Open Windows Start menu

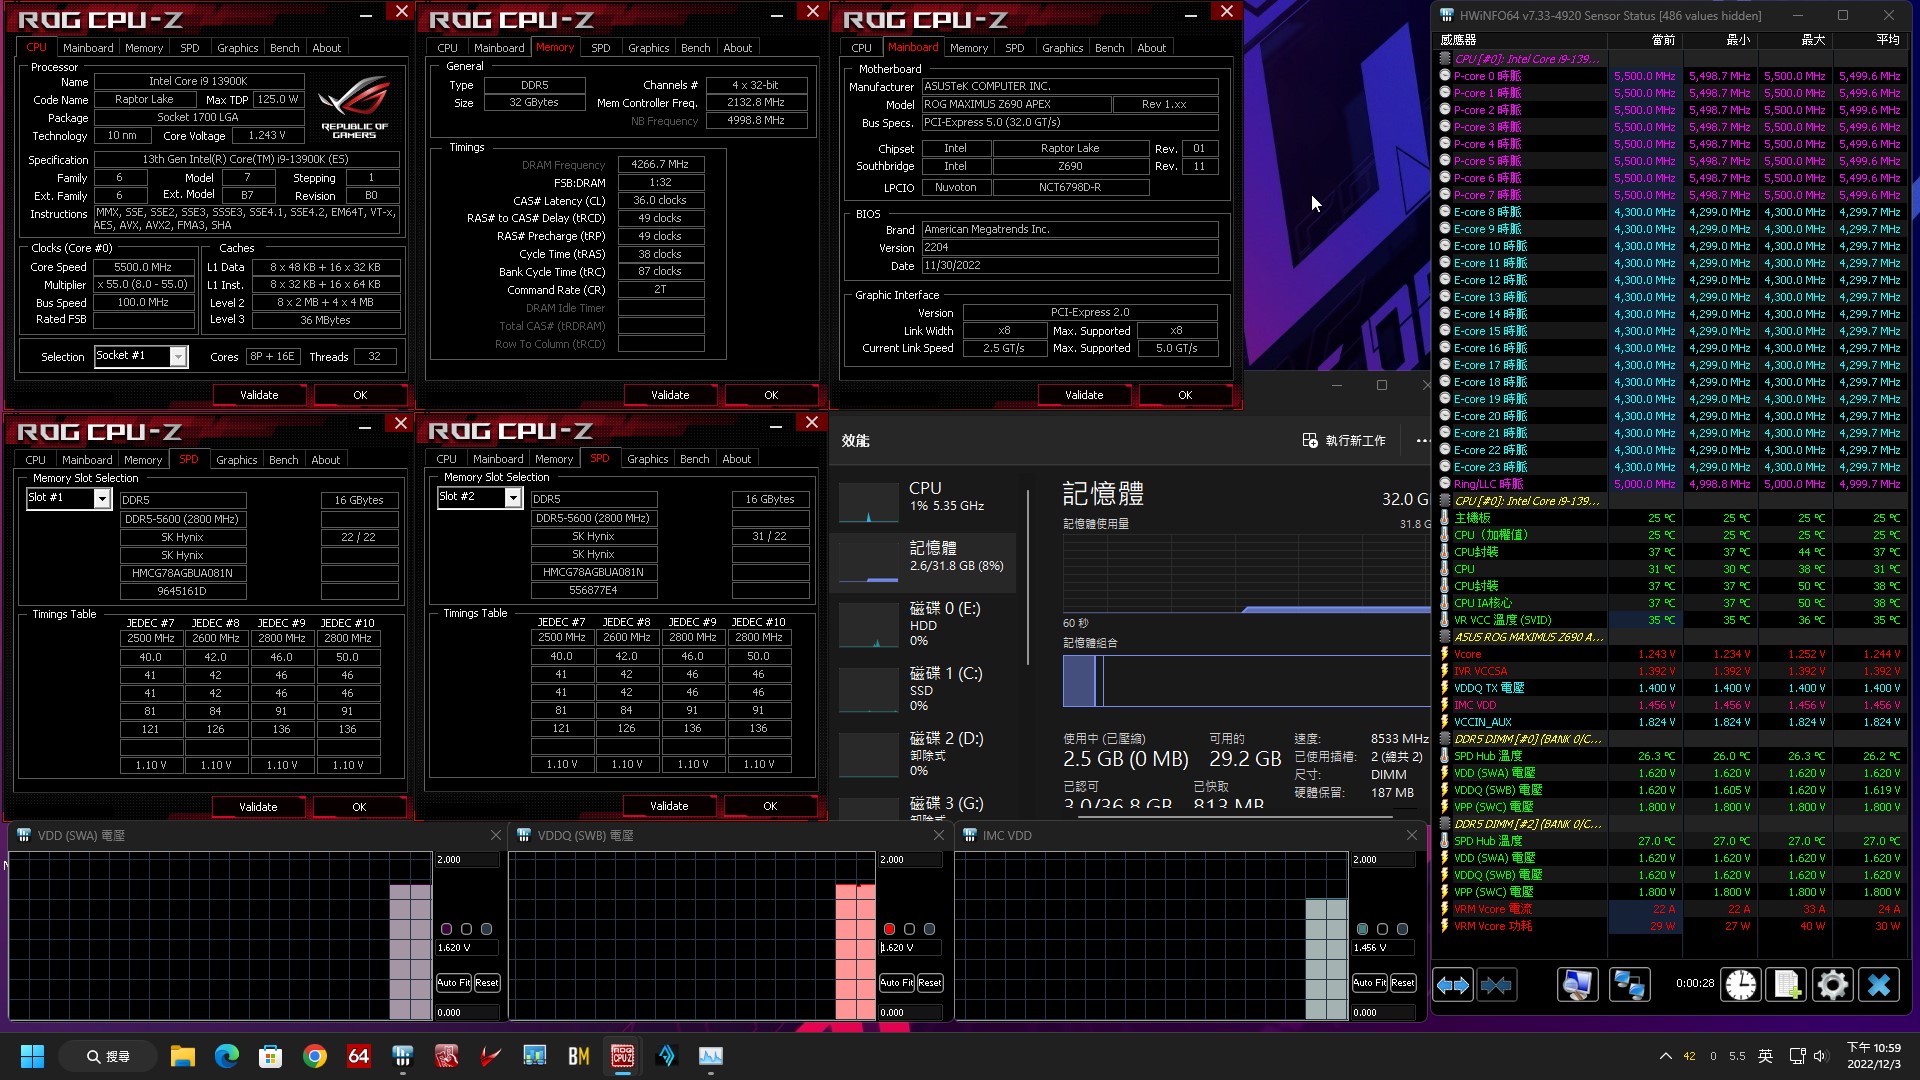32,1056
